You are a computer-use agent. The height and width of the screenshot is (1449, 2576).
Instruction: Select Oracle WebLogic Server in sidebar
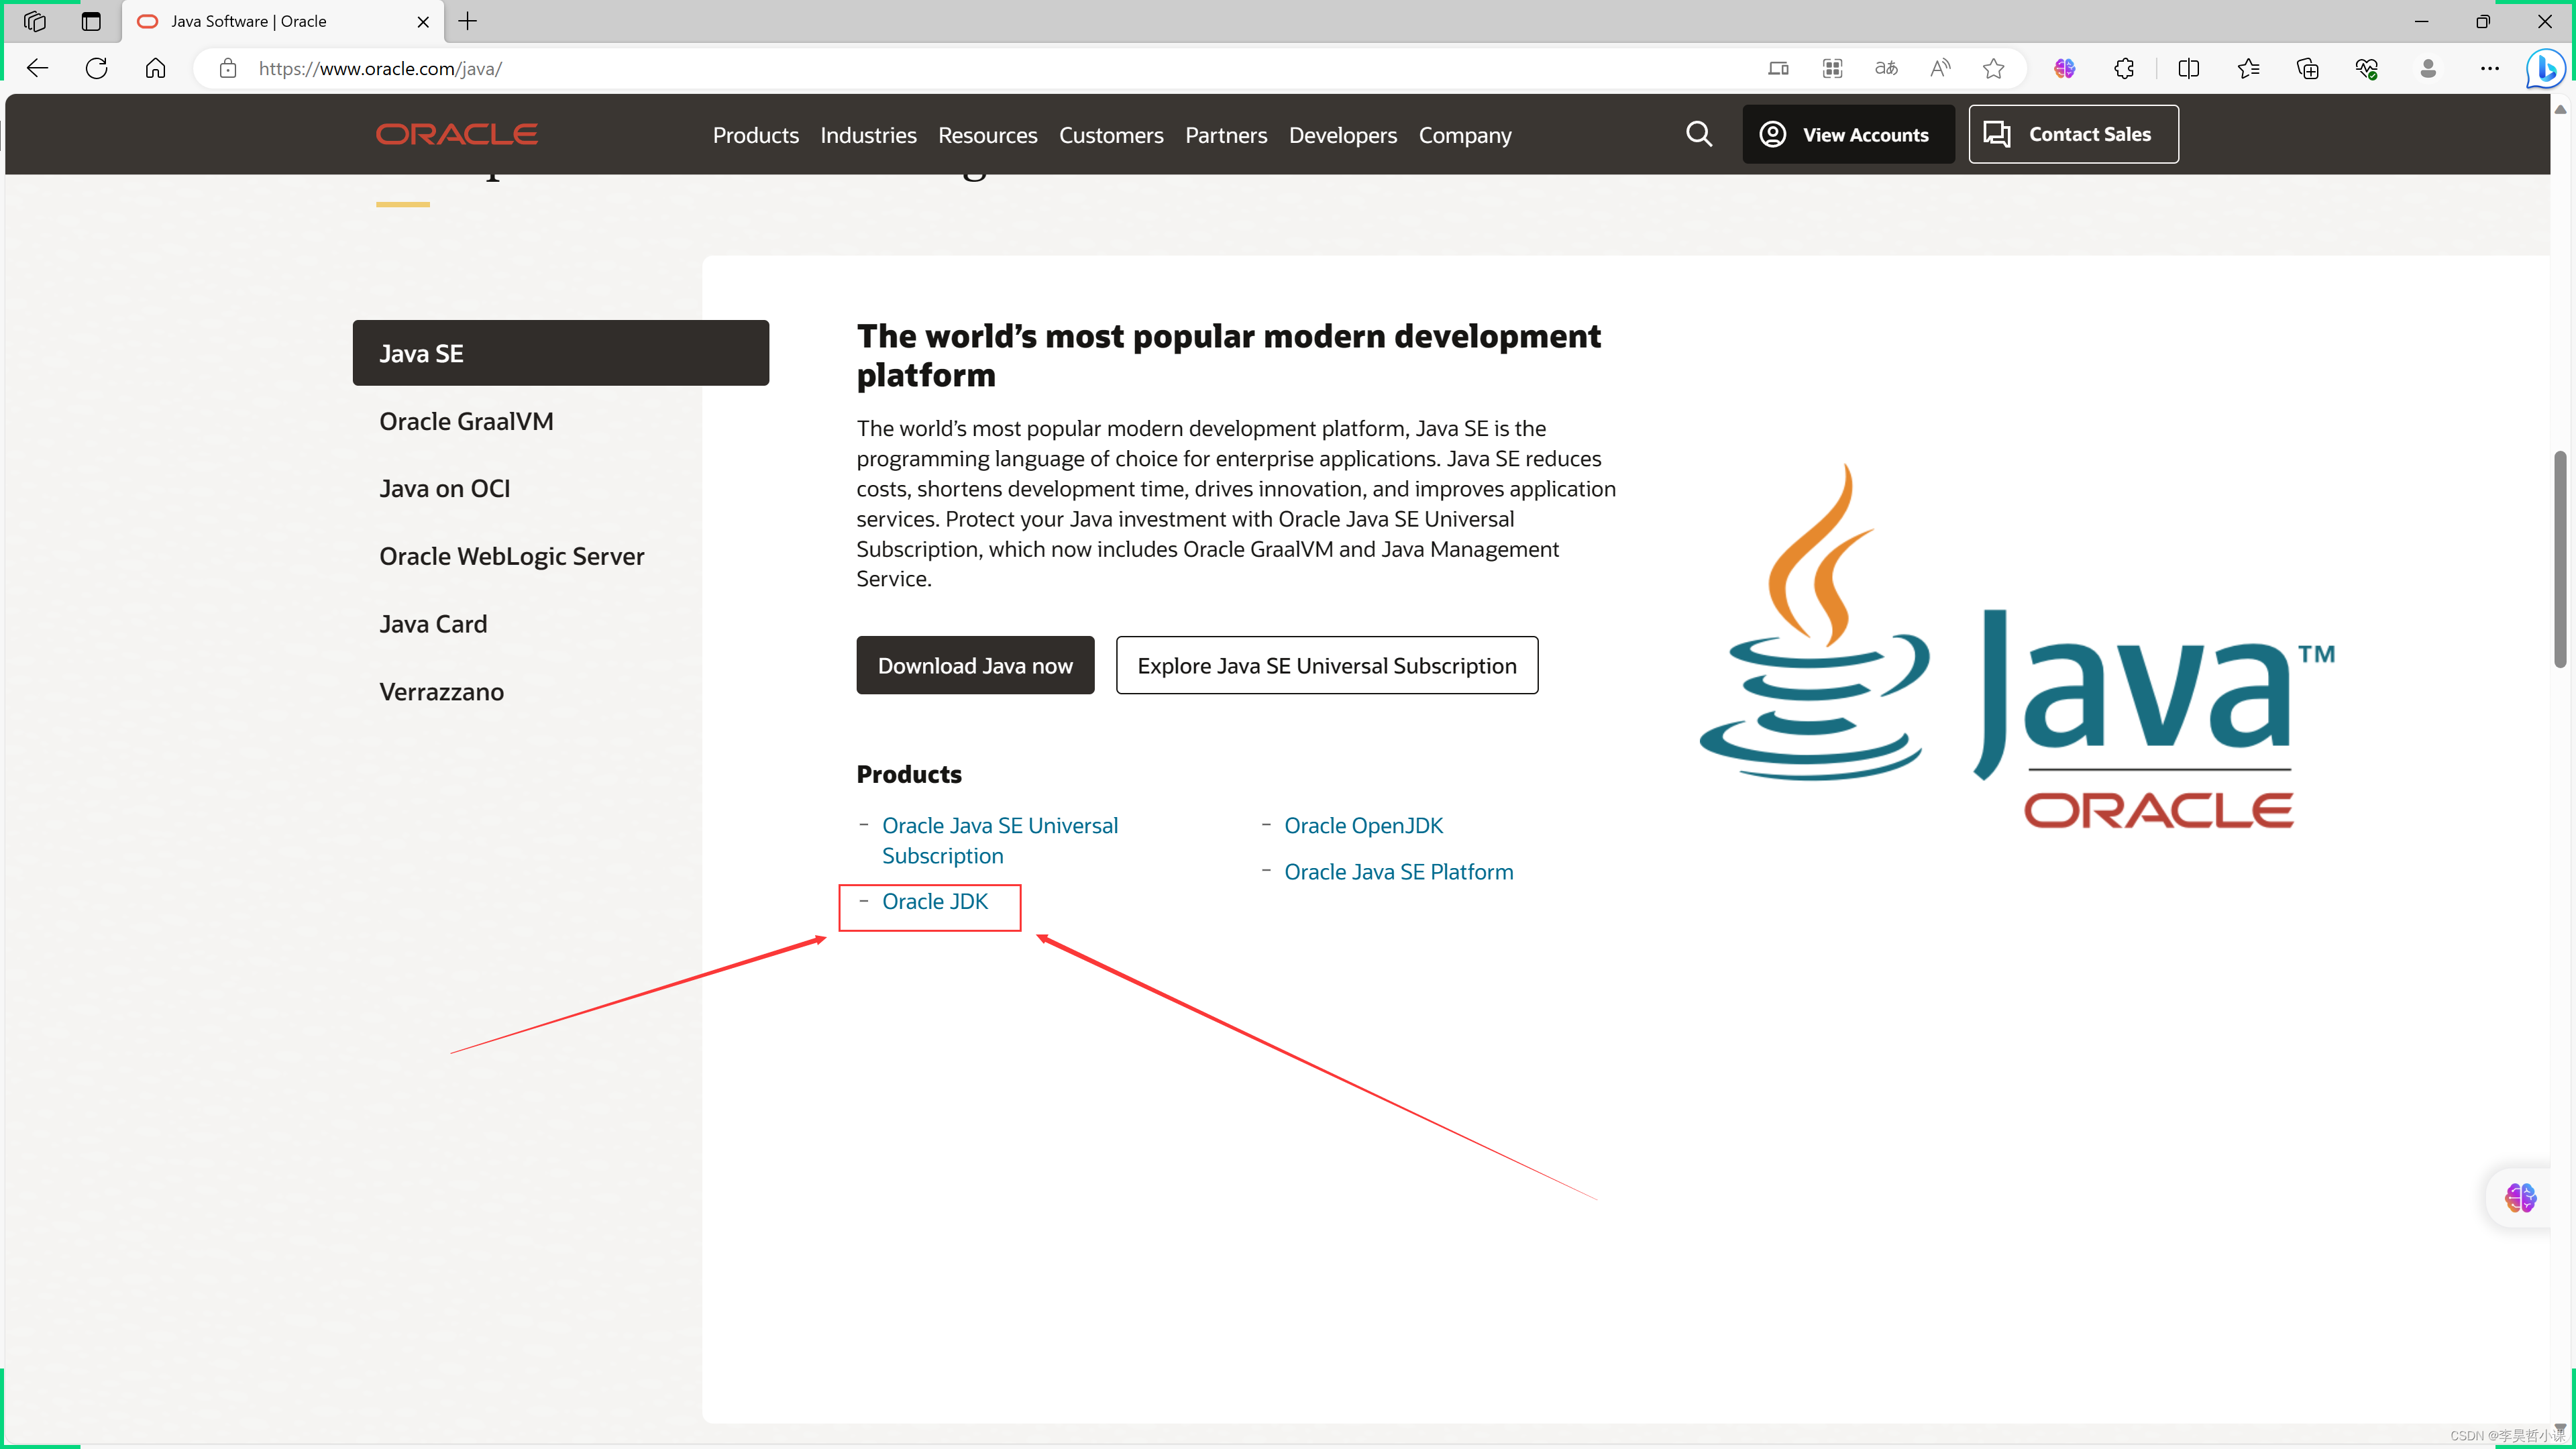coord(511,556)
